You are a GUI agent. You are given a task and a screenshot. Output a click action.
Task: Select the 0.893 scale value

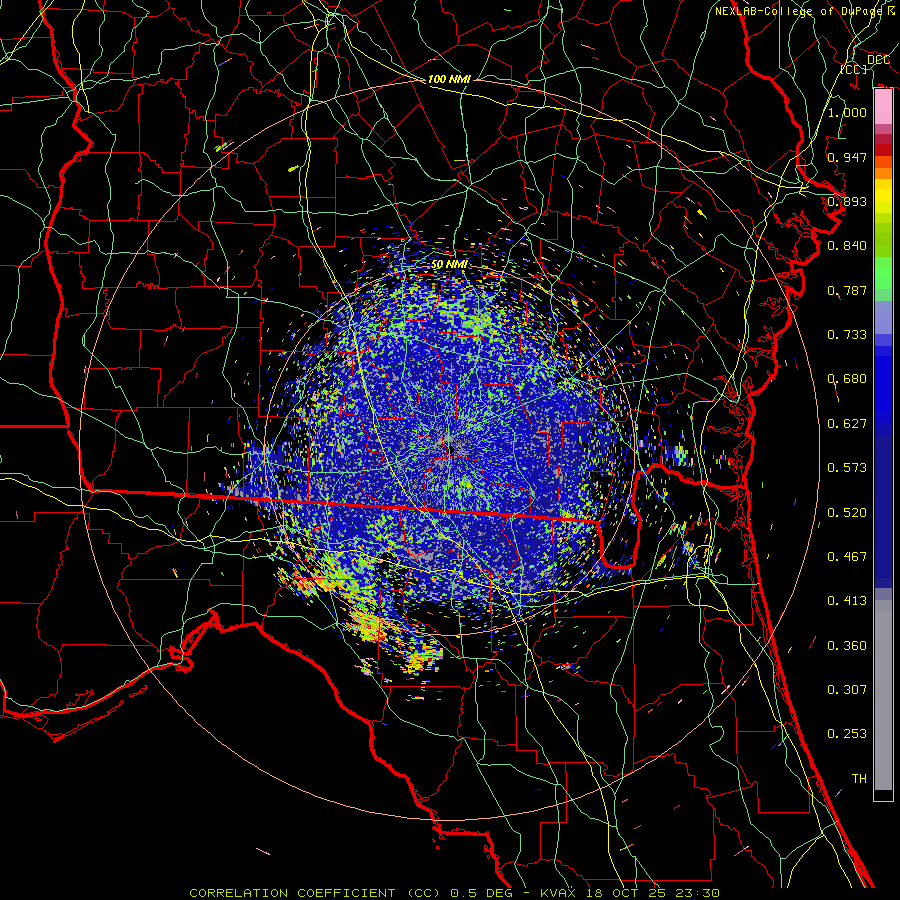tap(847, 201)
